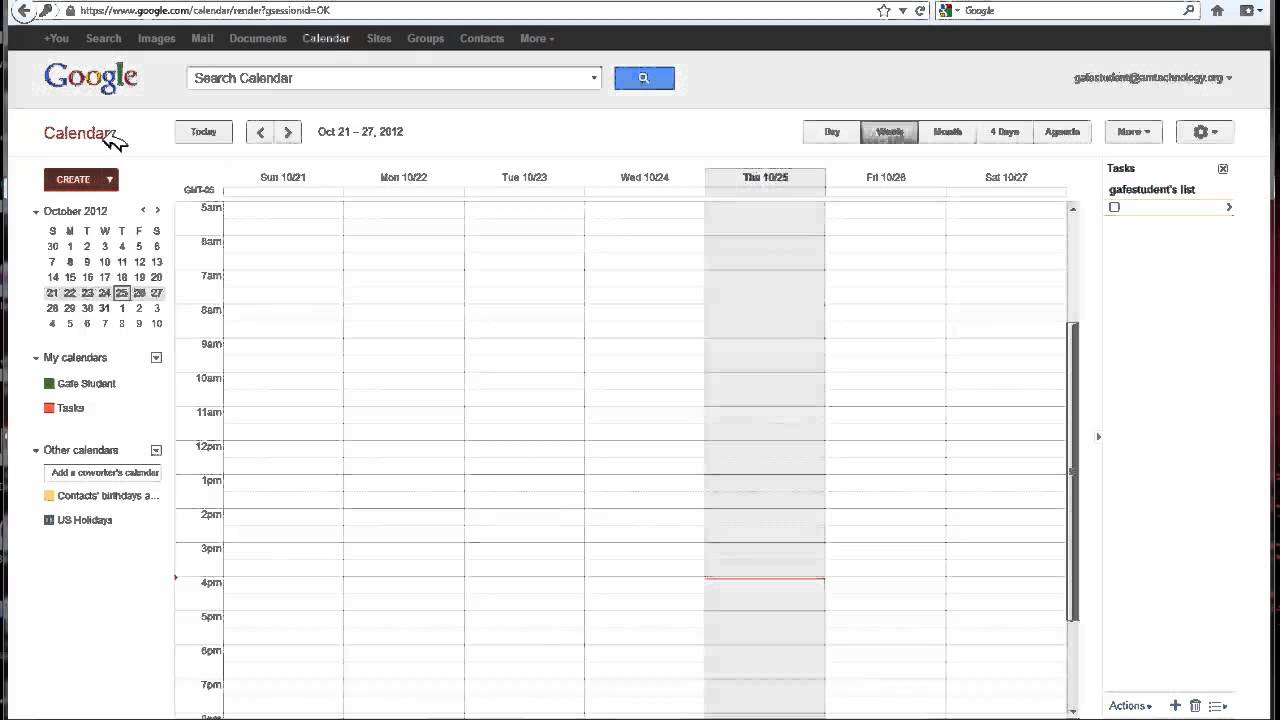Open the search options dropdown arrow
This screenshot has height=720, width=1280.
(x=594, y=78)
